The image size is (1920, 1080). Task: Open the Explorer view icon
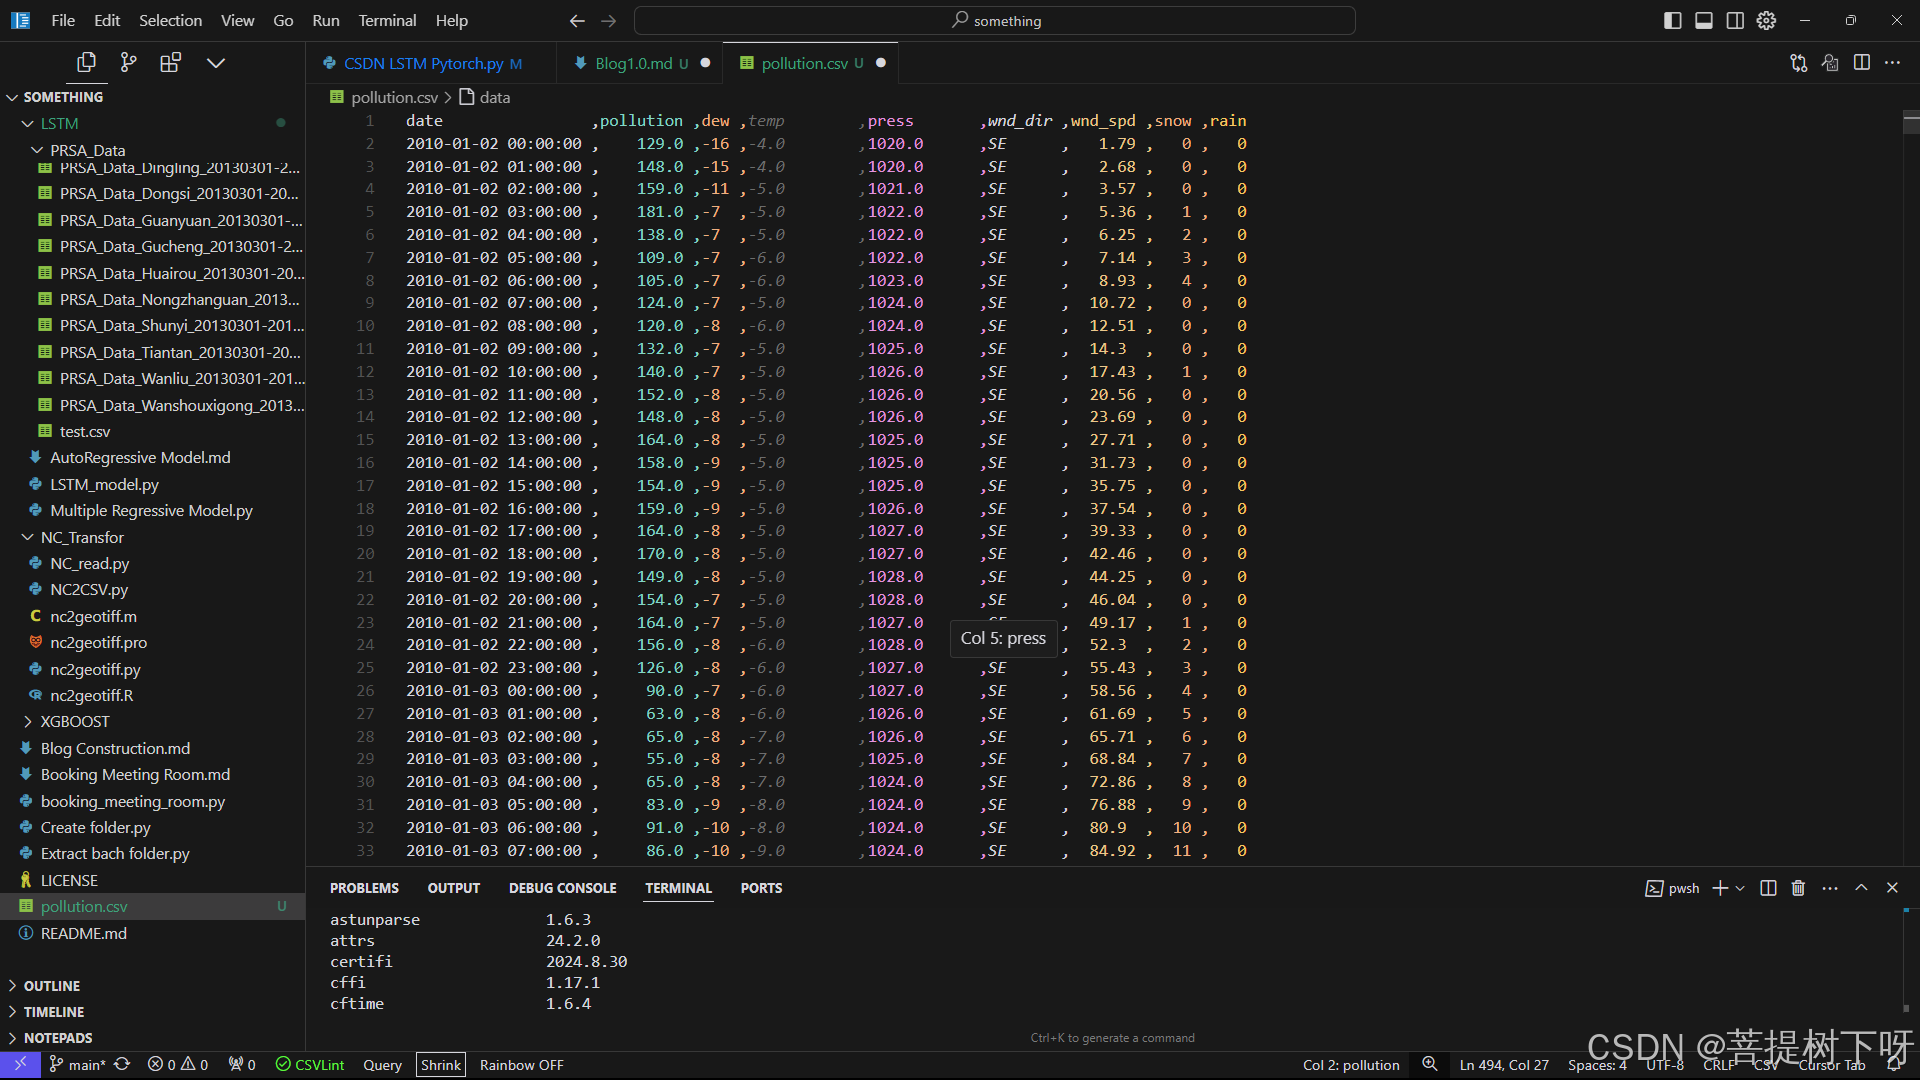coord(86,62)
